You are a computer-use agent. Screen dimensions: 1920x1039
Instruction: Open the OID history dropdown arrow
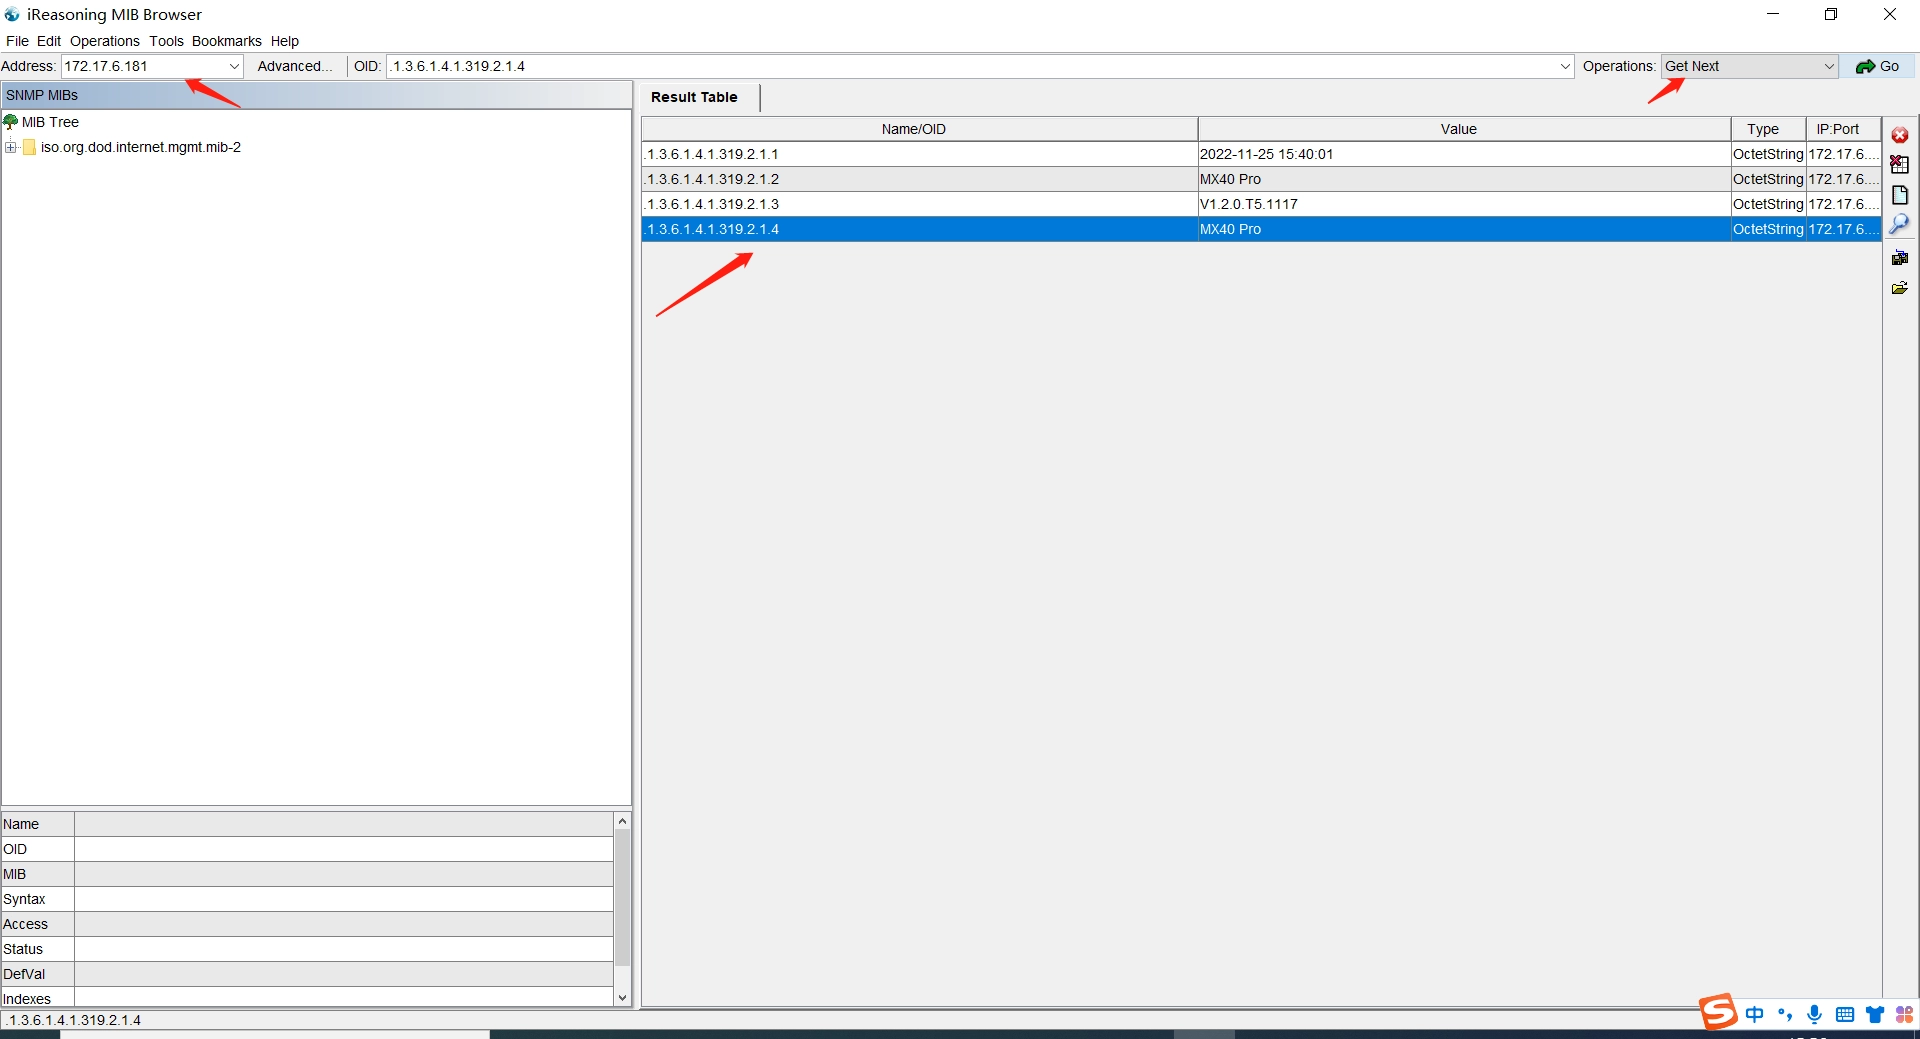pyautogui.click(x=1565, y=67)
